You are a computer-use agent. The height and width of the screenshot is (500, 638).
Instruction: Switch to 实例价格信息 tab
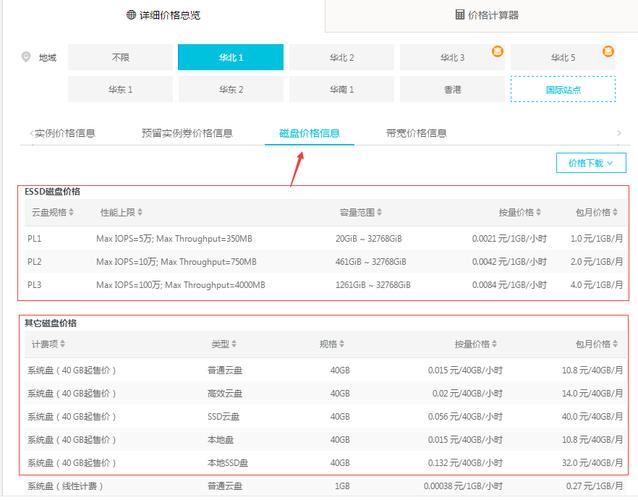(65, 133)
